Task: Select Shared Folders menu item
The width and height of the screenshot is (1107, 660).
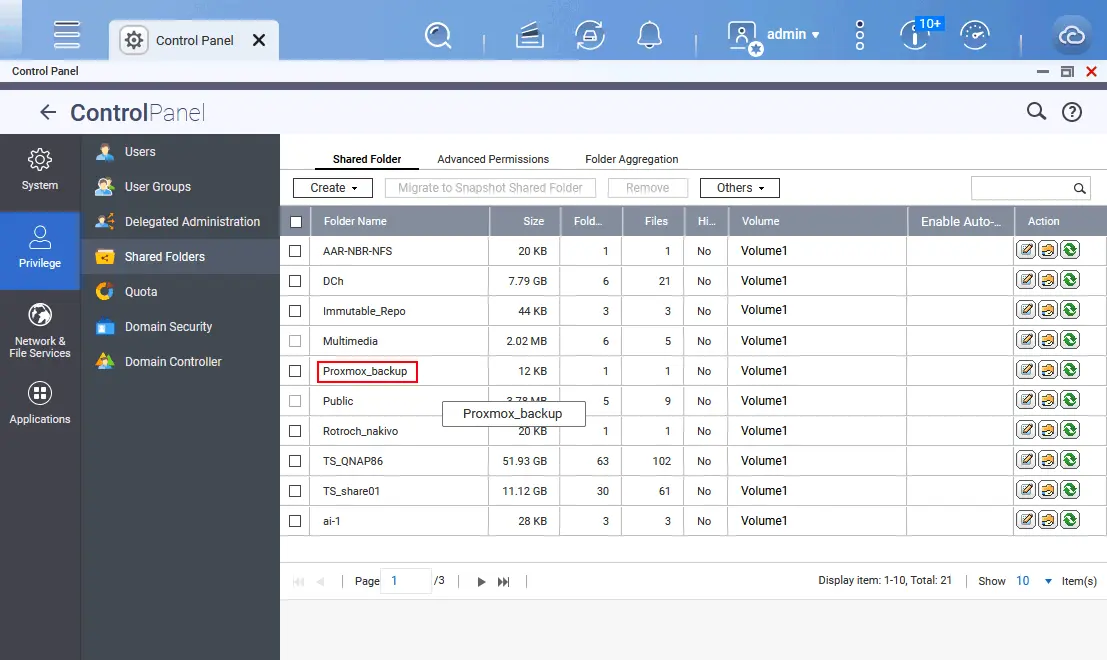Action: 180,256
